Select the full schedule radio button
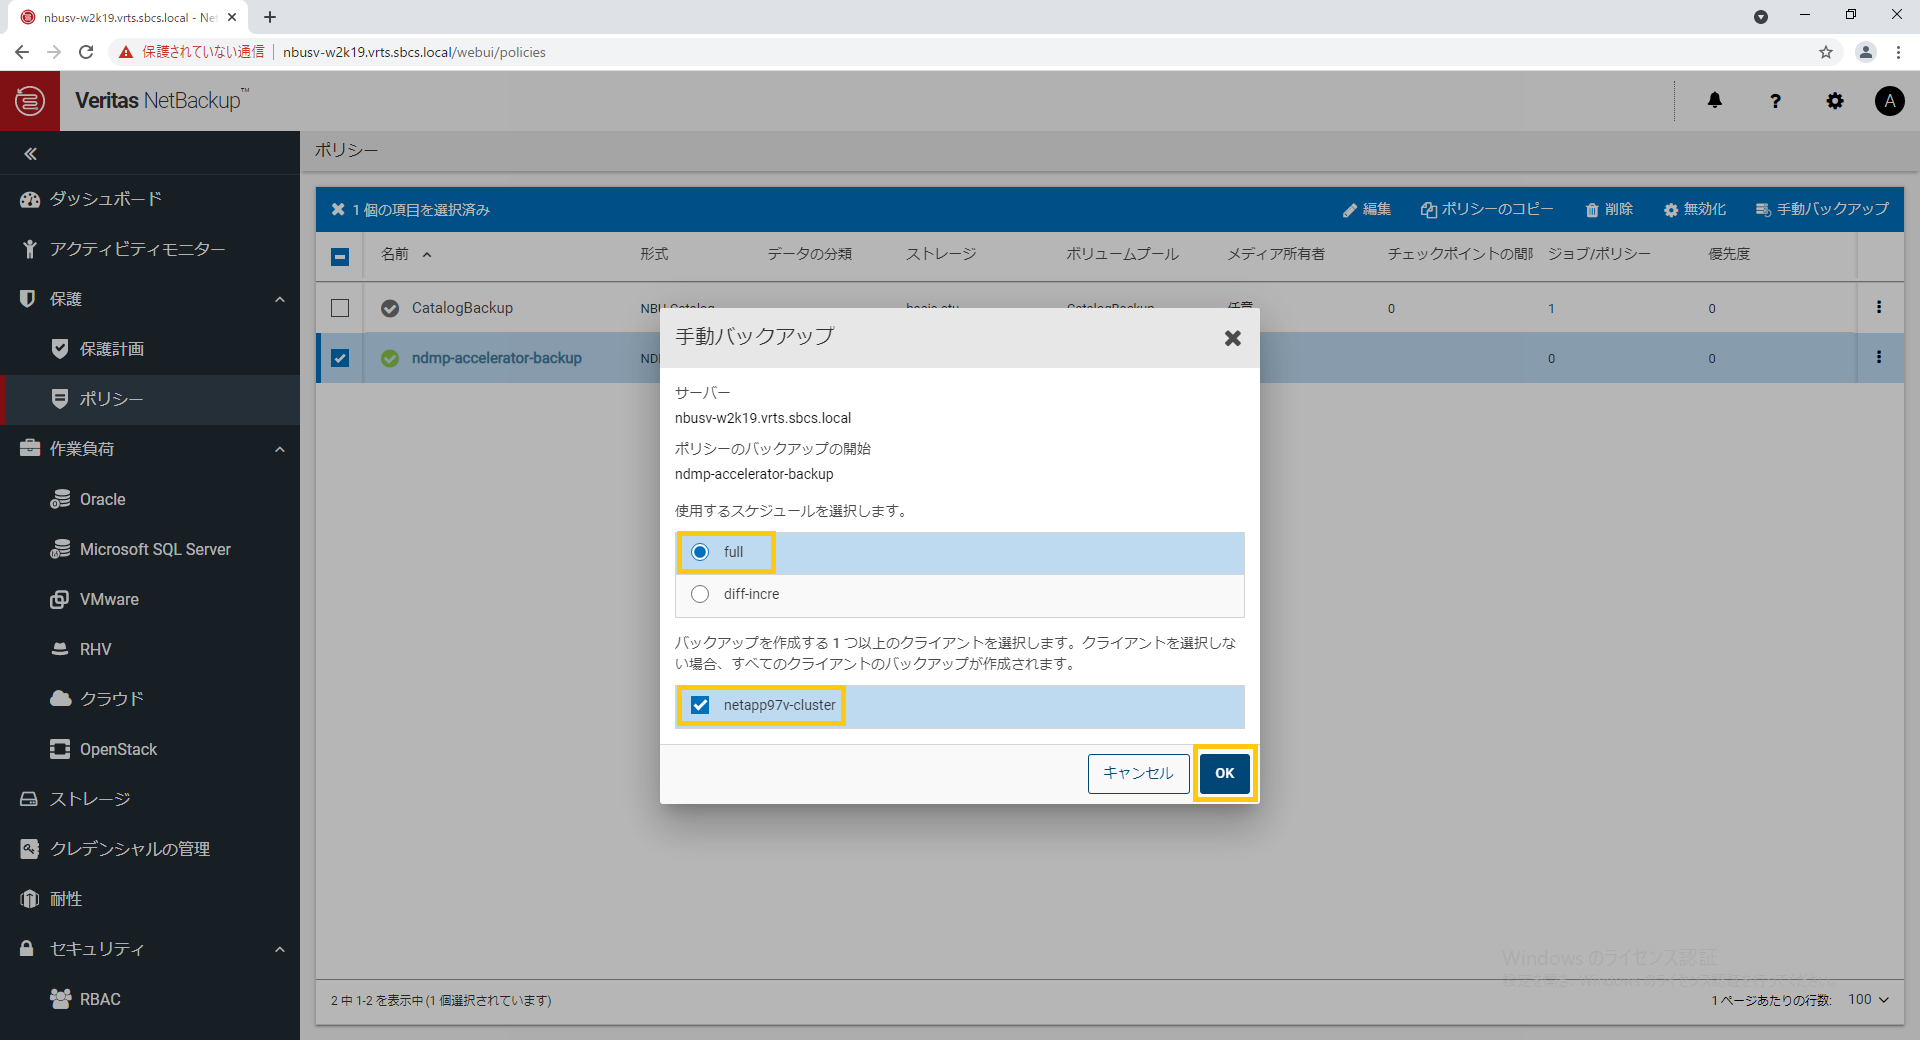This screenshot has height=1040, width=1920. [x=700, y=552]
